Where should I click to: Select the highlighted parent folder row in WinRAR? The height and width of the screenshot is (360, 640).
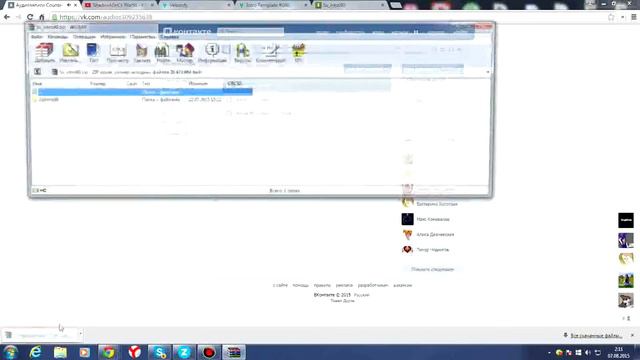click(142, 92)
